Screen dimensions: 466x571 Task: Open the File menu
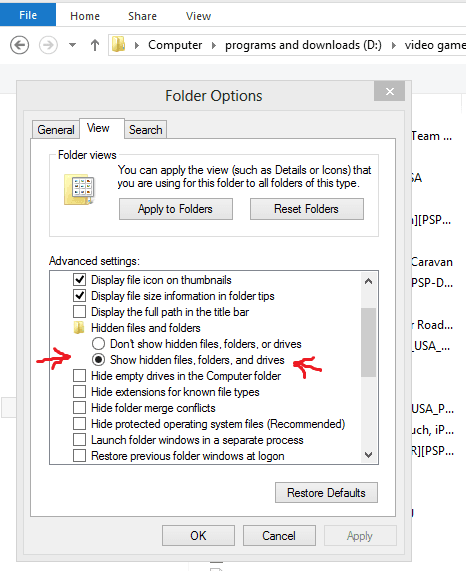pos(28,15)
